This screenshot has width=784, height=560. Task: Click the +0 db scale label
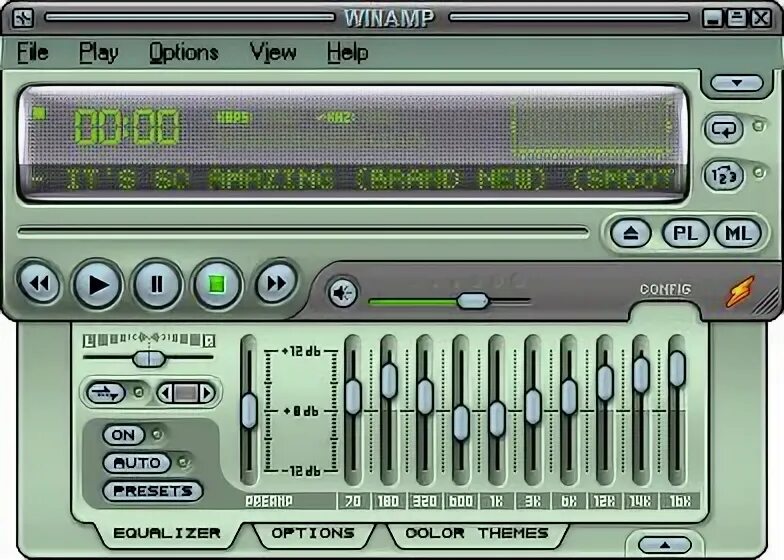pos(302,411)
